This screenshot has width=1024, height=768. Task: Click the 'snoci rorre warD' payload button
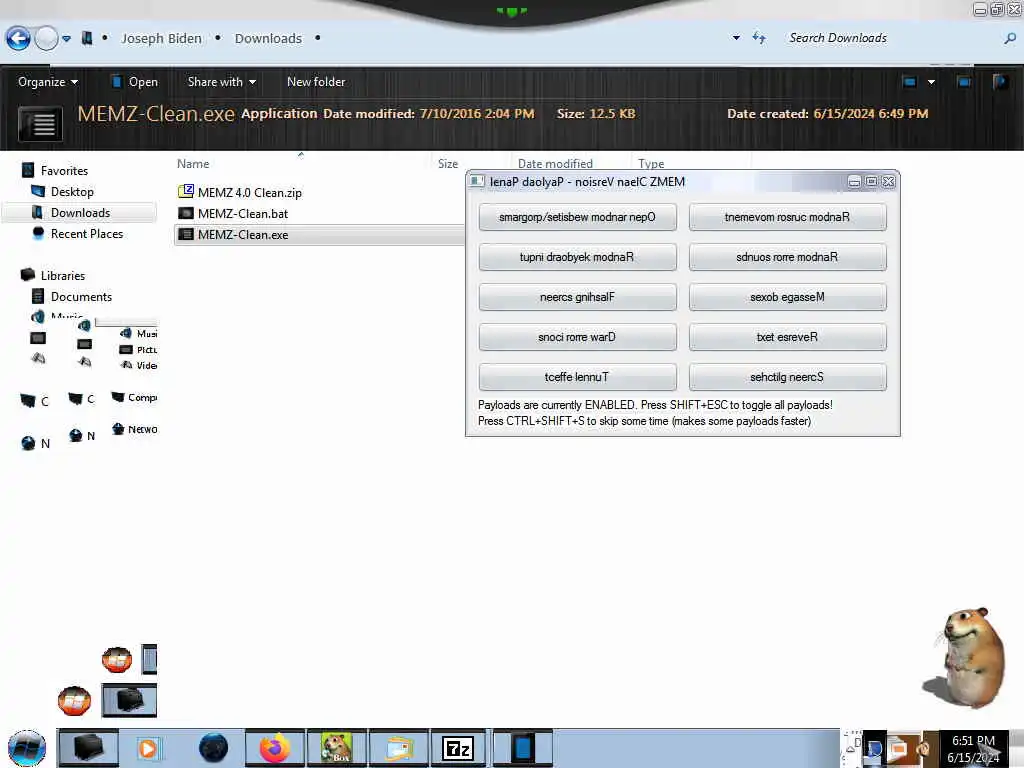point(577,337)
